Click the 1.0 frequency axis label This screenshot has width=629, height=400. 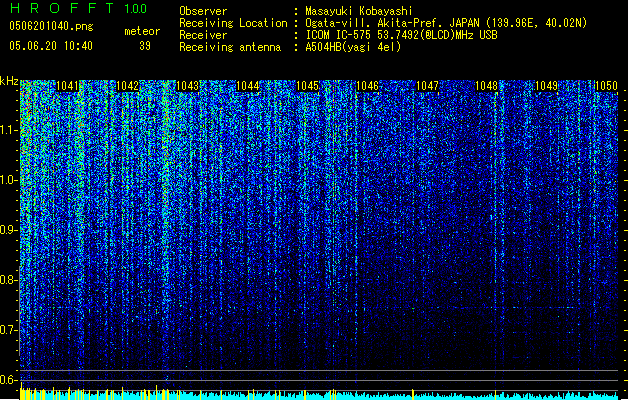8,180
